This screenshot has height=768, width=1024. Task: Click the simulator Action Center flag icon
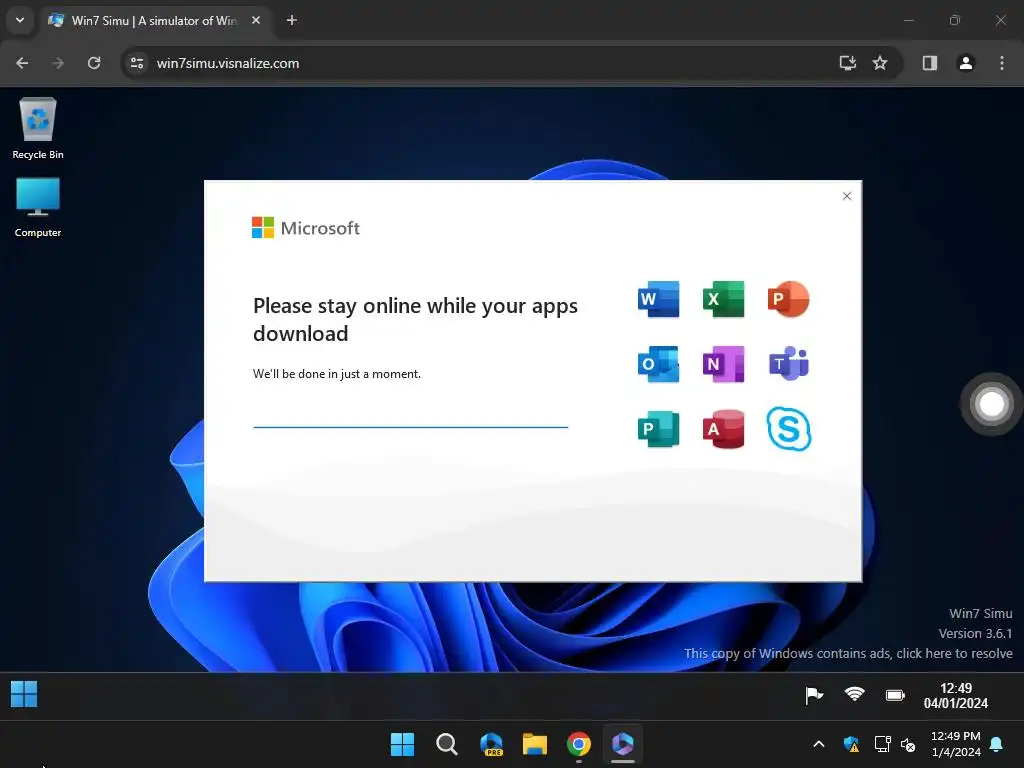[x=814, y=695]
